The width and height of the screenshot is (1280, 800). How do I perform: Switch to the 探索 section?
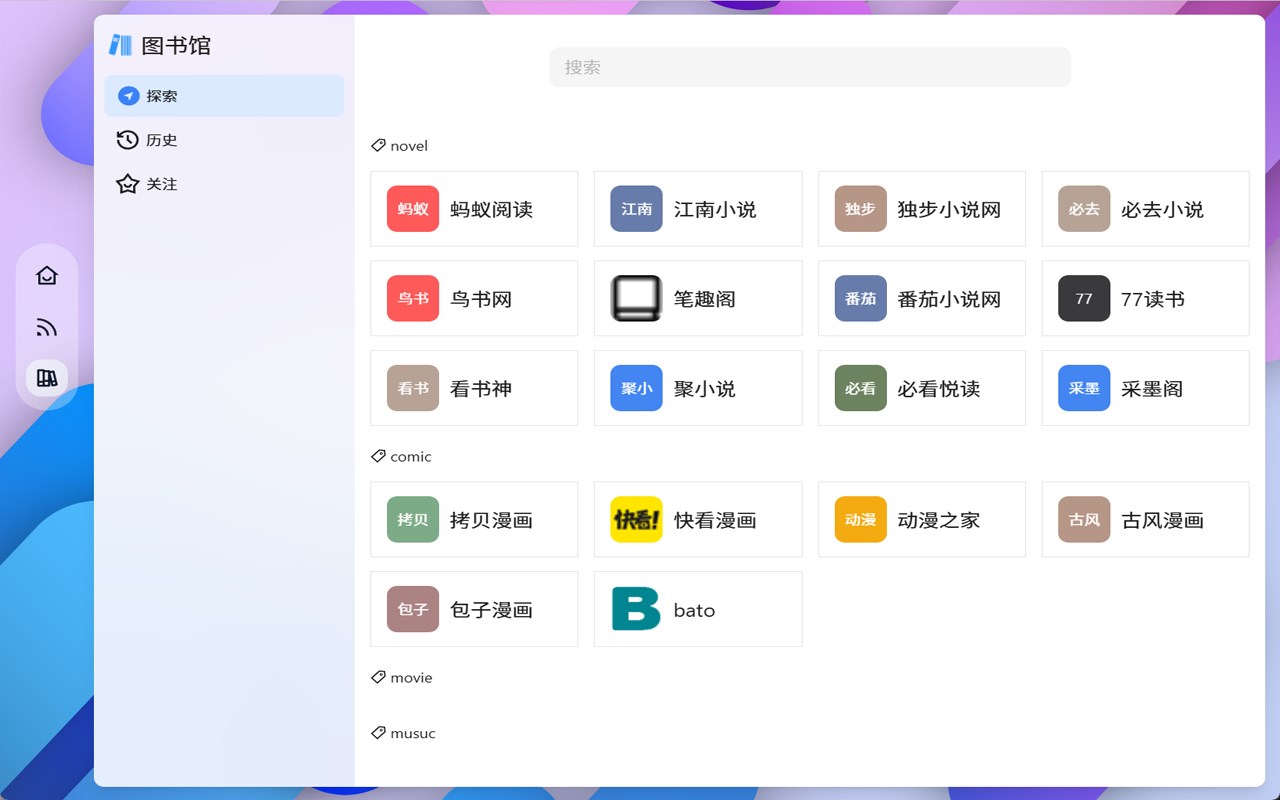click(x=224, y=96)
